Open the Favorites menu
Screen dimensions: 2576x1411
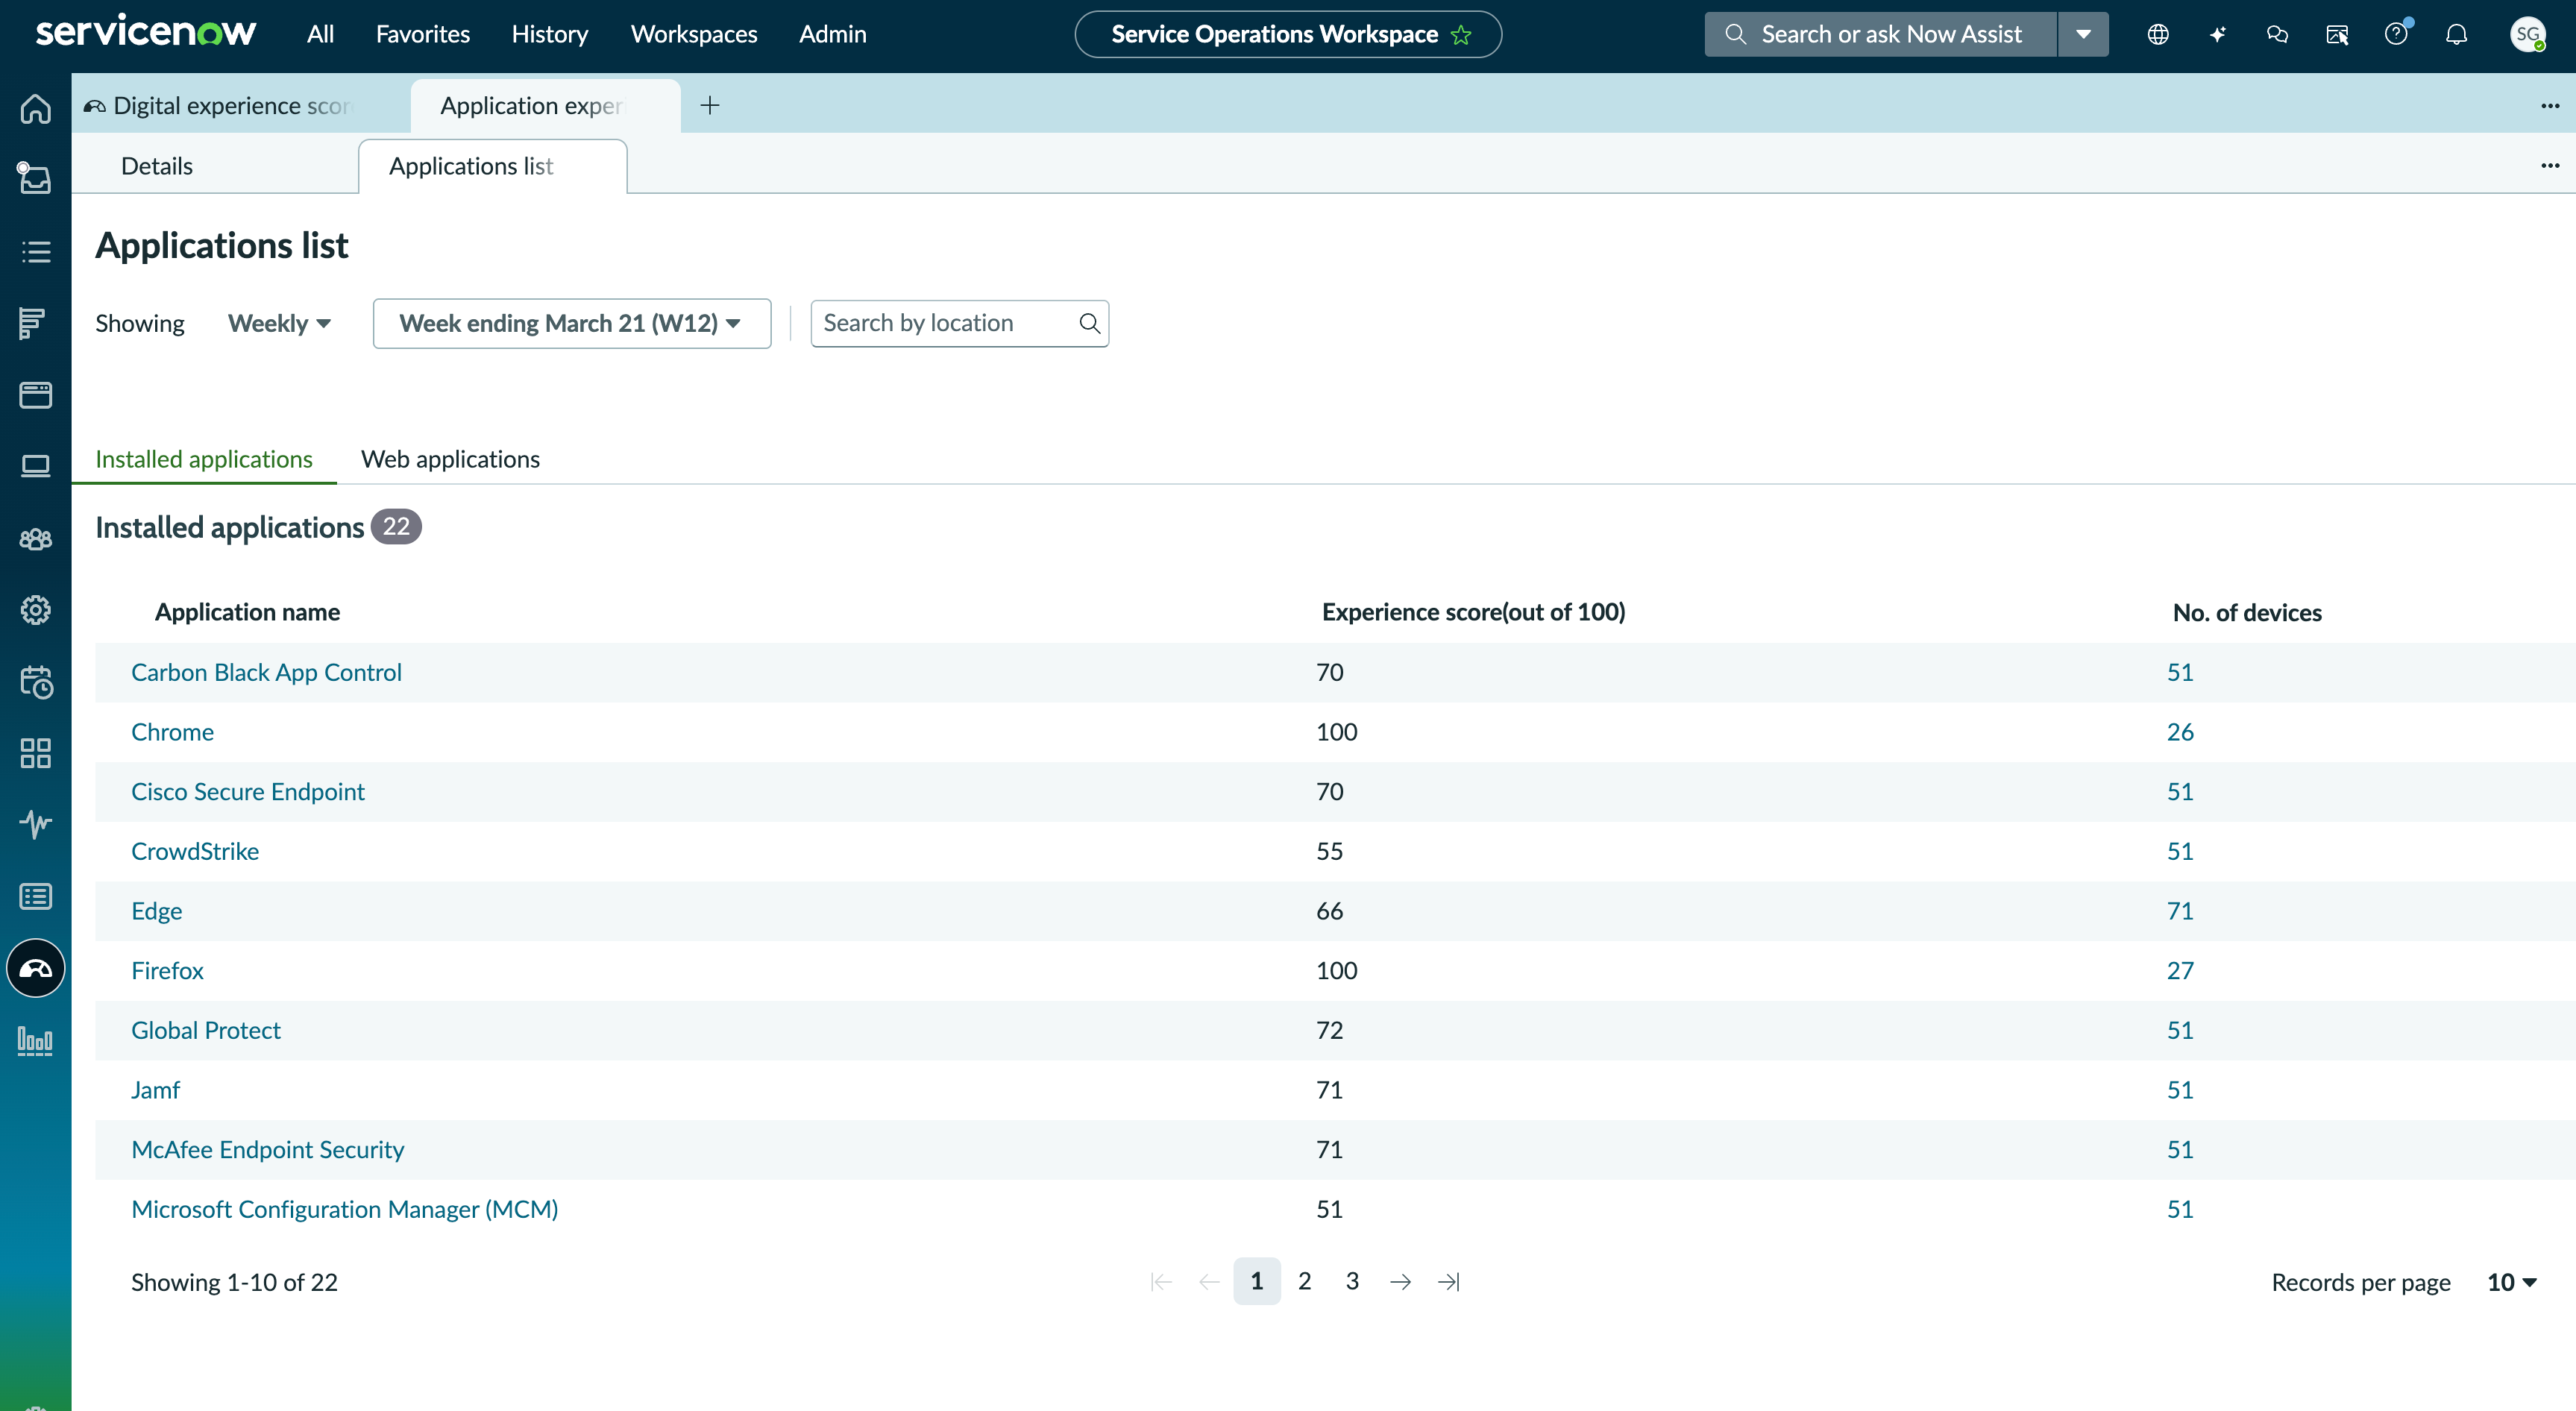422,34
